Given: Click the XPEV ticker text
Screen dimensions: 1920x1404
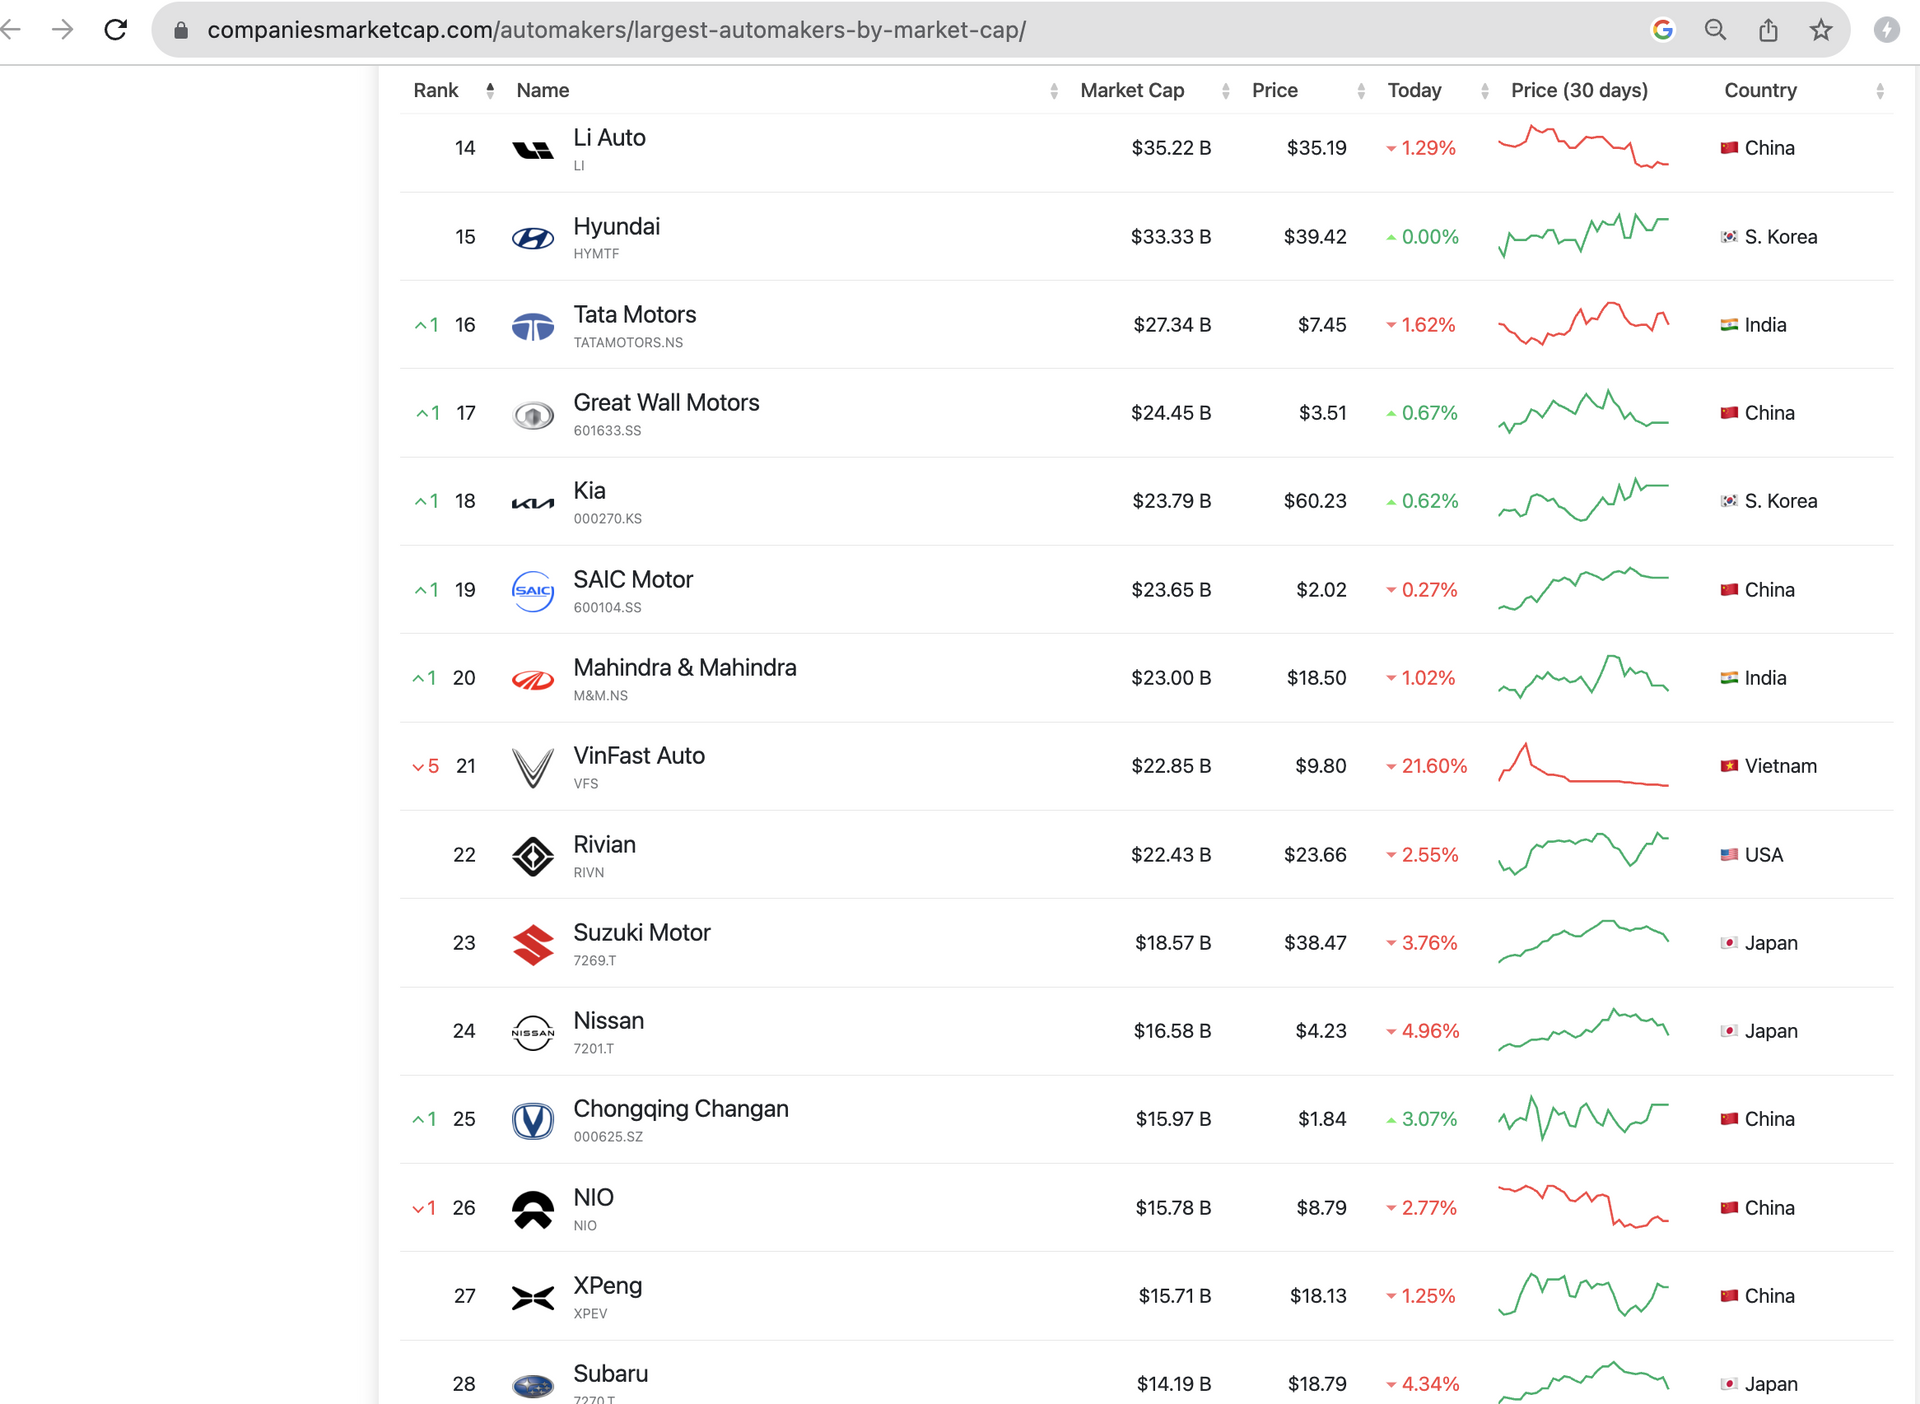Looking at the screenshot, I should click(590, 1313).
